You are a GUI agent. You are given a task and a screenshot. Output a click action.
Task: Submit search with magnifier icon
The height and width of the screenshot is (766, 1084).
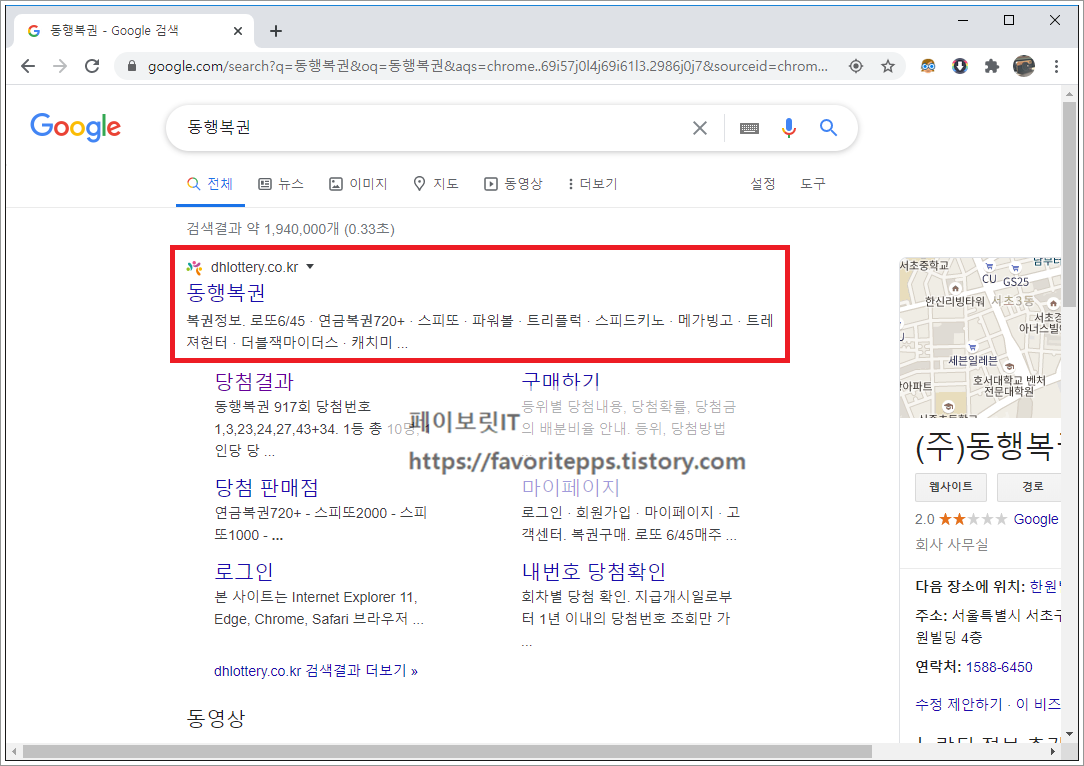[x=828, y=128]
